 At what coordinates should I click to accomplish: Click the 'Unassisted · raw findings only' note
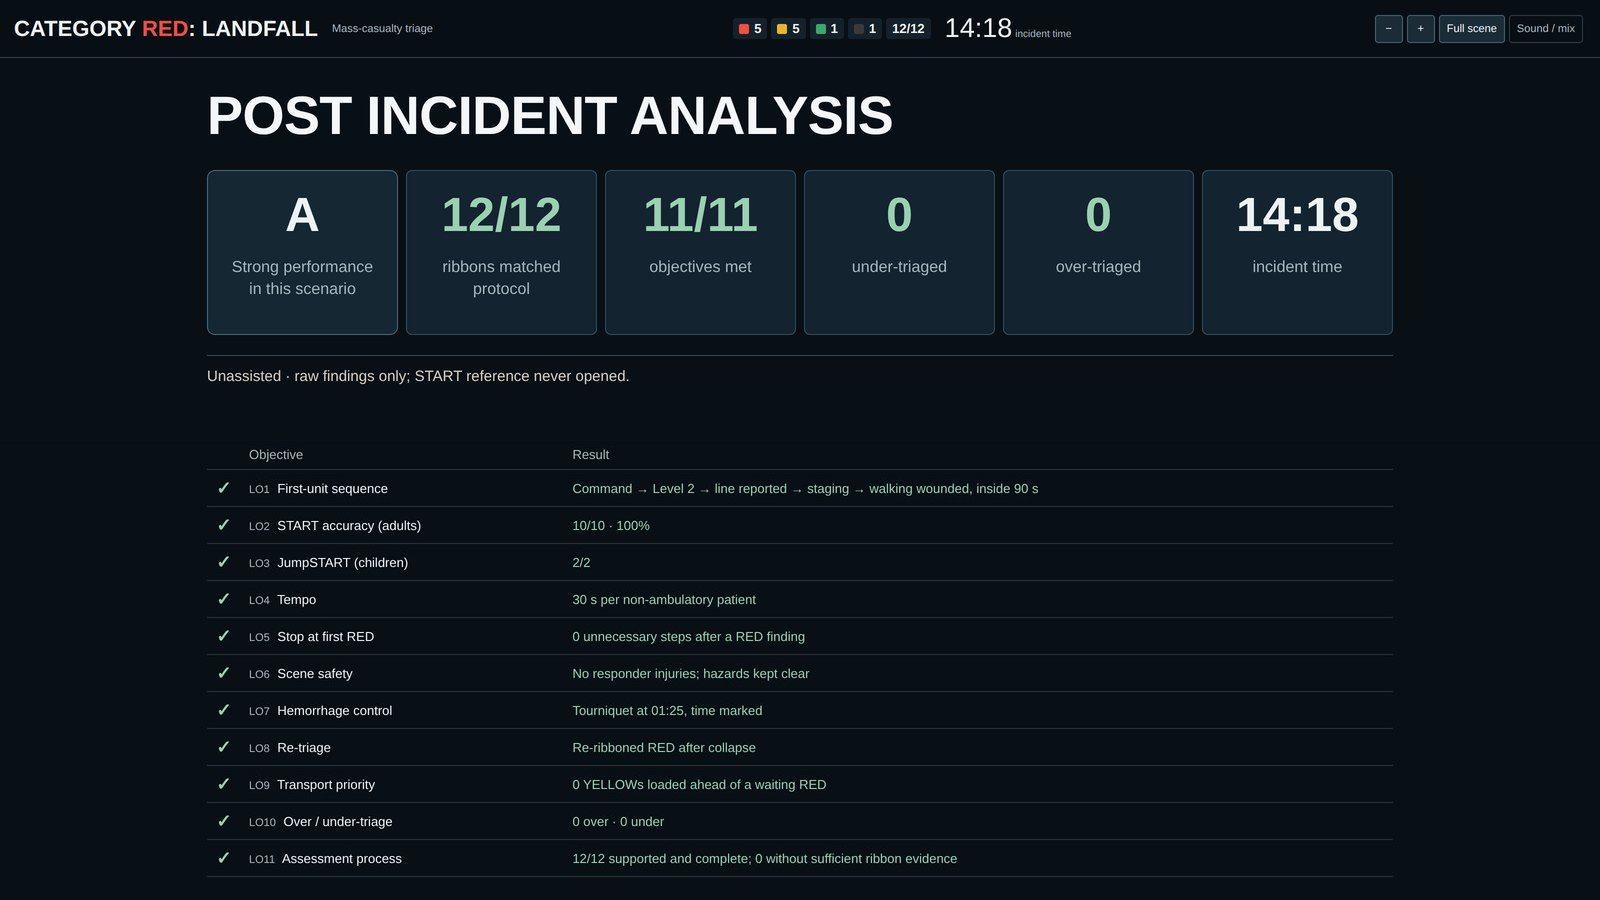pyautogui.click(x=418, y=376)
